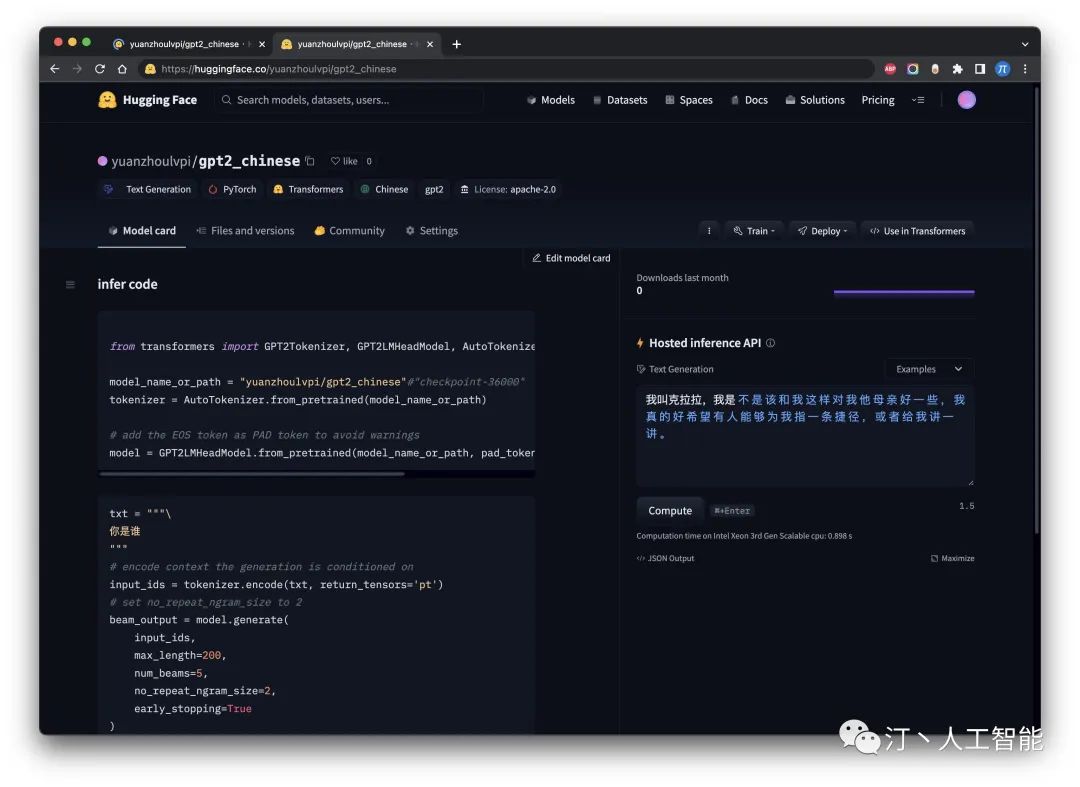This screenshot has width=1080, height=787.
Task: Open Docs in the top navigation
Action: click(749, 100)
